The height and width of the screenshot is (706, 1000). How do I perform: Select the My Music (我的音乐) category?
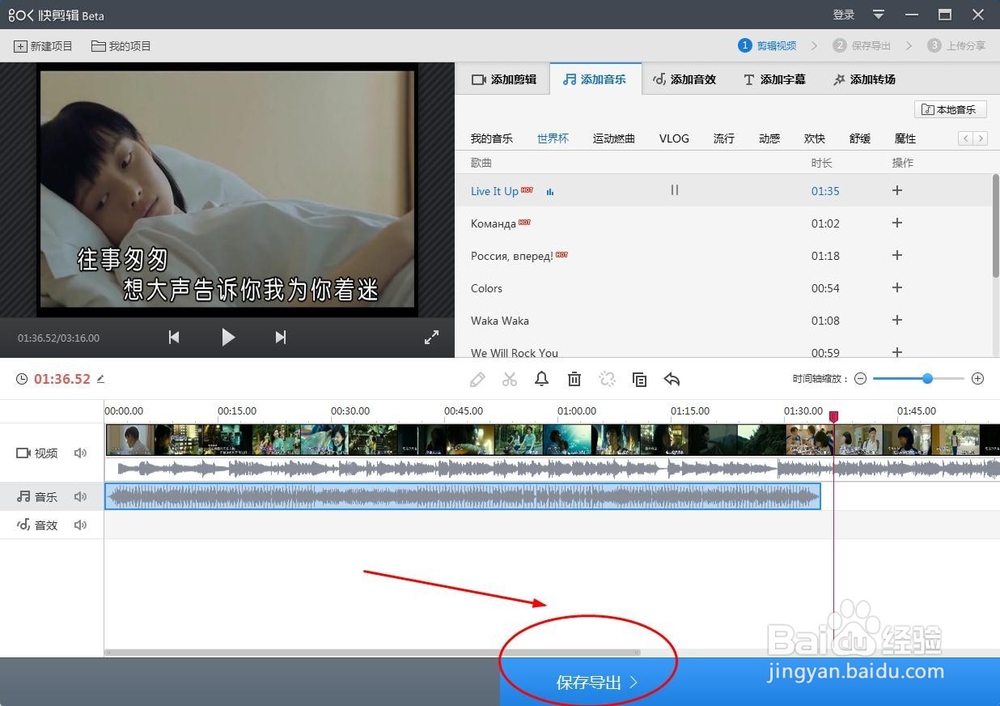tap(491, 138)
